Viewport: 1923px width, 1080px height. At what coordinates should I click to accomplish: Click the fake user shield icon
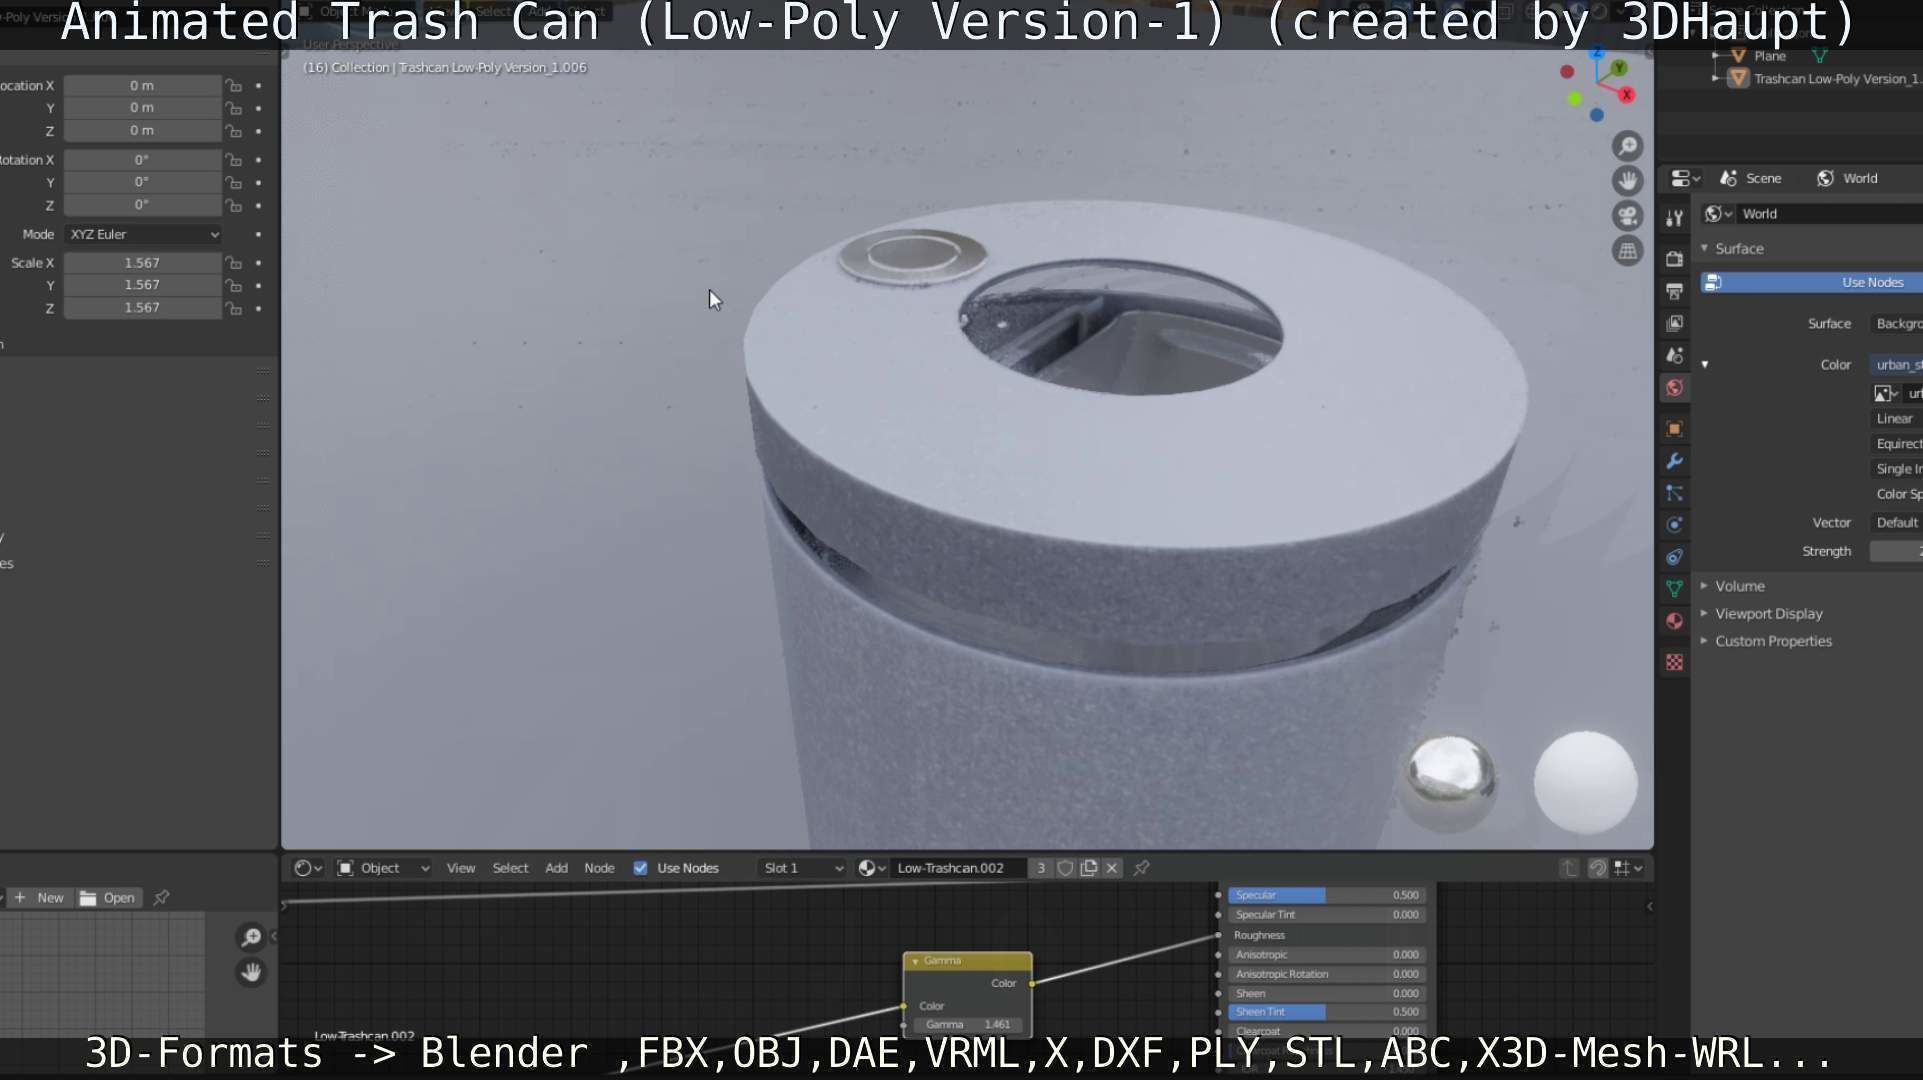point(1066,868)
